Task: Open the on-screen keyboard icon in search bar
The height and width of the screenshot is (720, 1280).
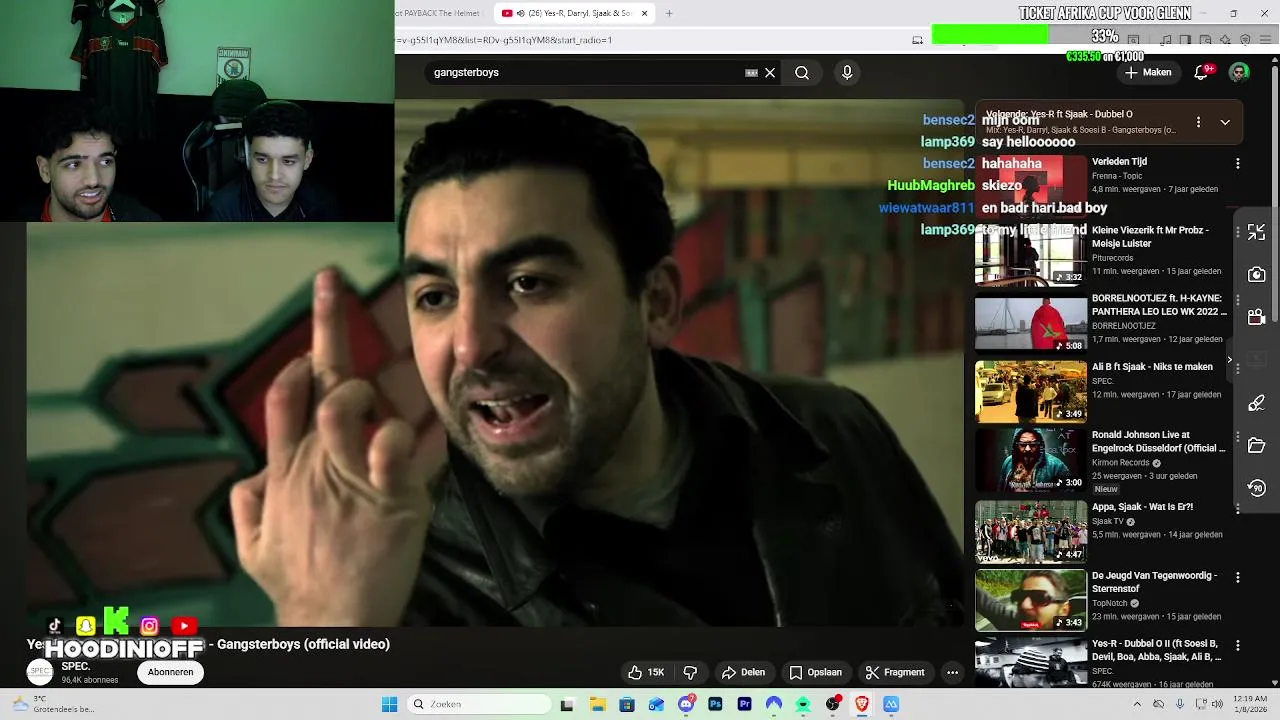Action: pyautogui.click(x=751, y=72)
